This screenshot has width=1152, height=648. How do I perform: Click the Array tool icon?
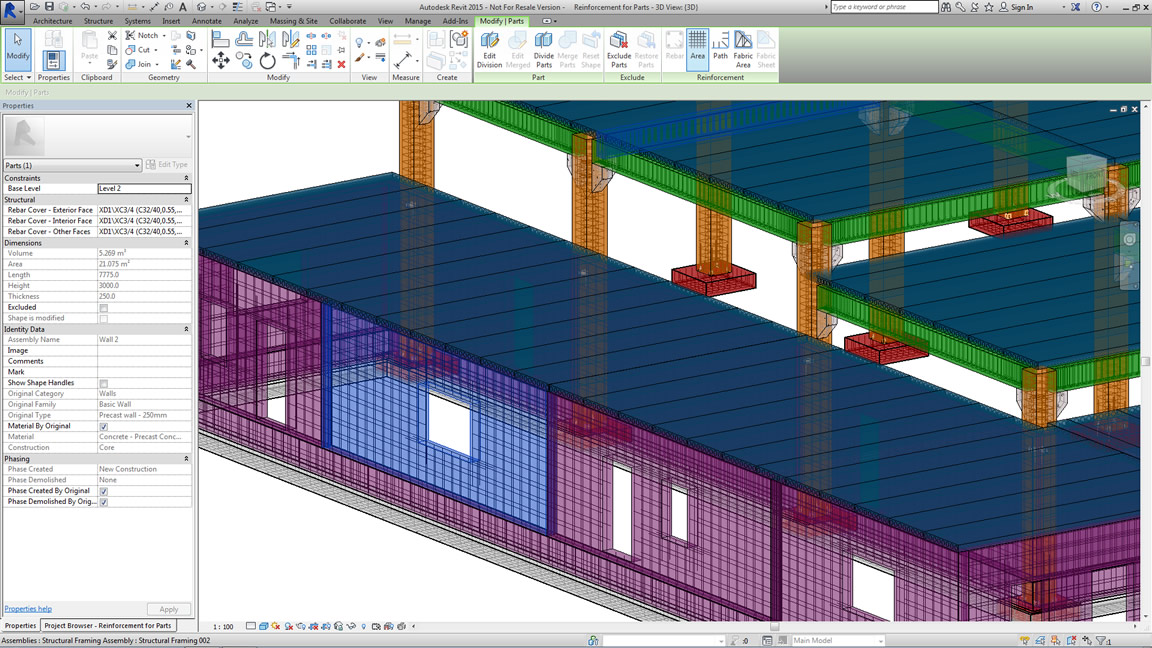click(312, 50)
